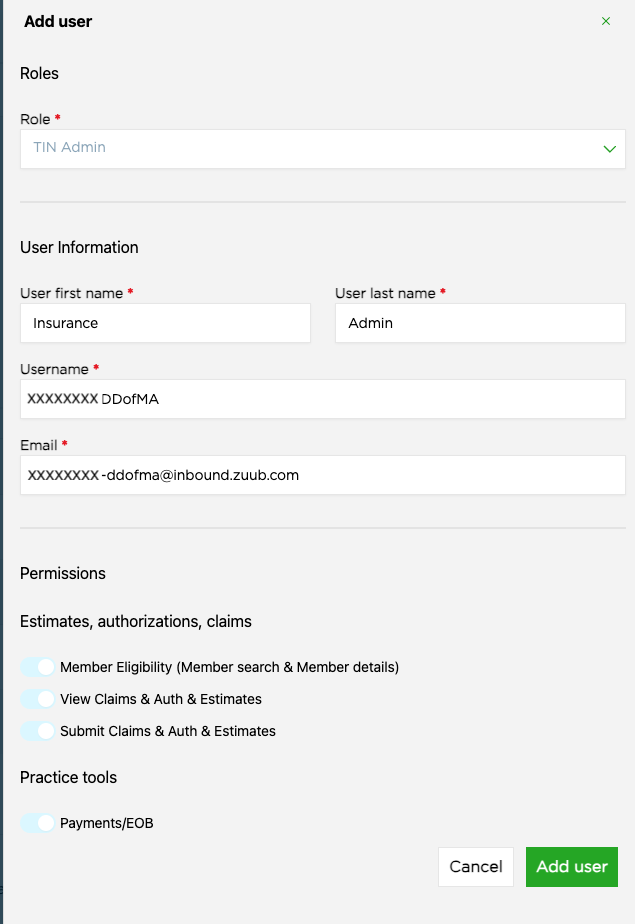The width and height of the screenshot is (635, 924).
Task: Click the Email address input field
Action: (x=322, y=475)
